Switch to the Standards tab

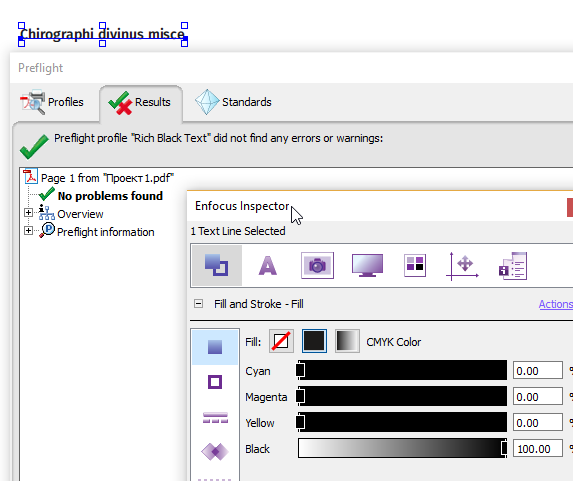(233, 102)
